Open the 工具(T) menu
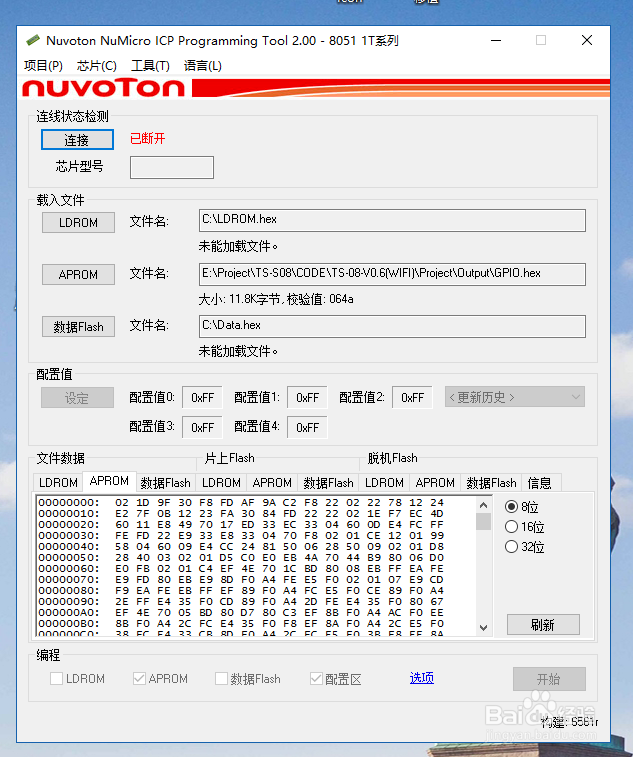Image resolution: width=633 pixels, height=757 pixels. point(150,66)
